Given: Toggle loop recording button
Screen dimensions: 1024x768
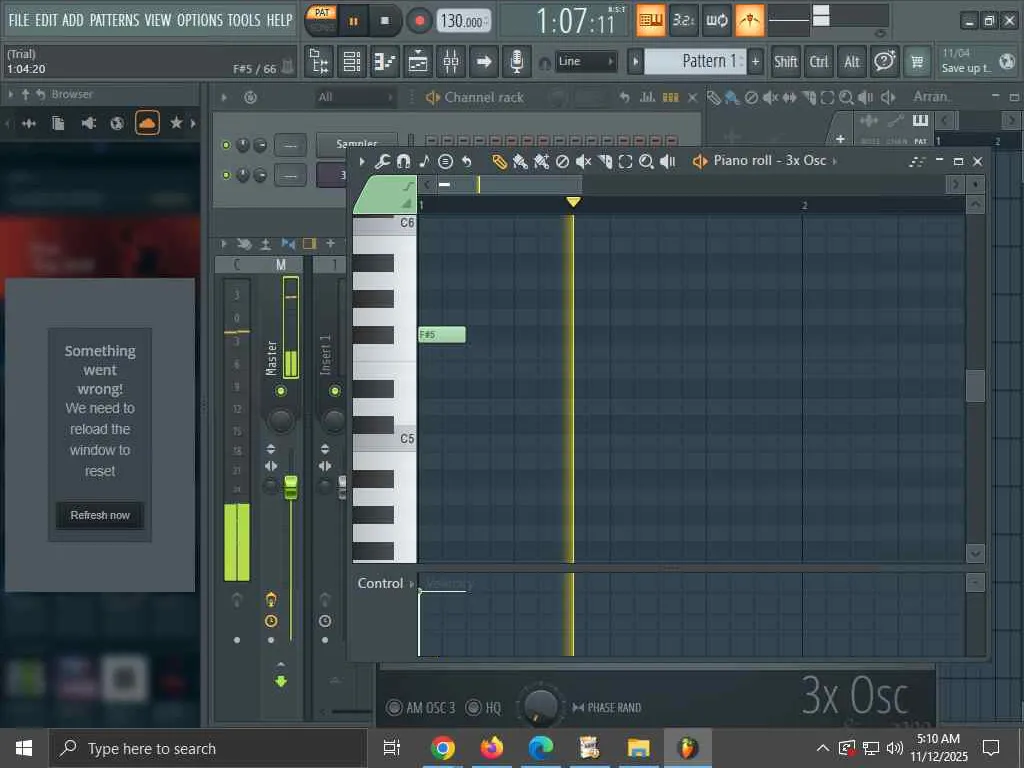Looking at the screenshot, I should click(716, 20).
